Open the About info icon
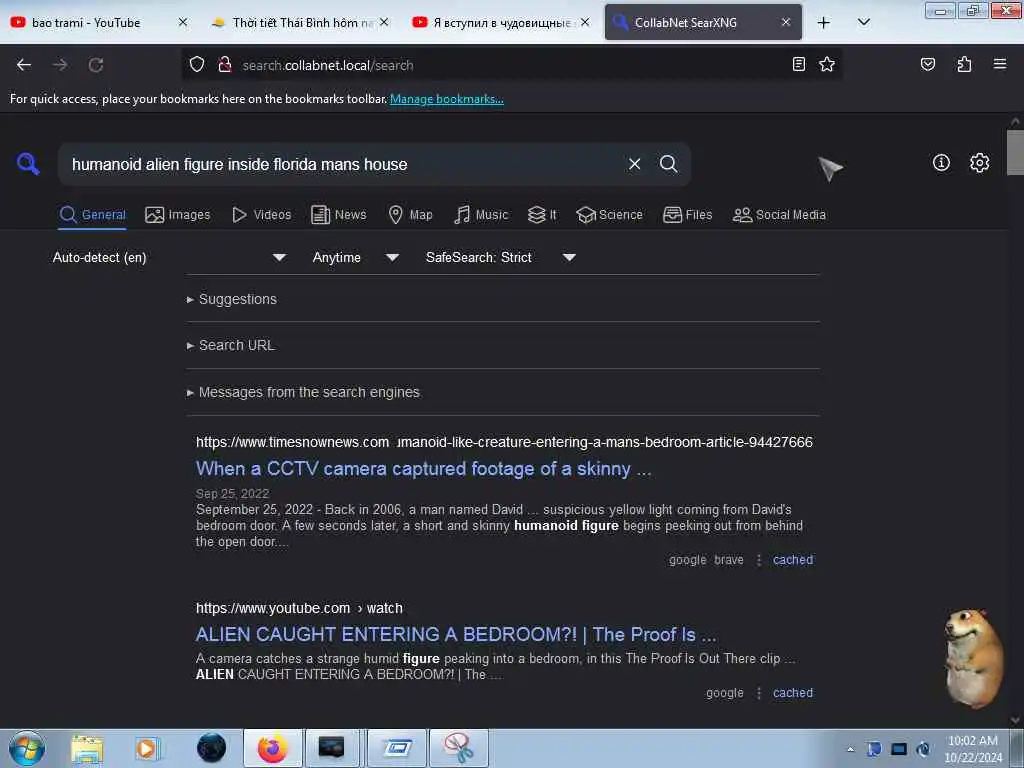The image size is (1024, 768). click(941, 163)
